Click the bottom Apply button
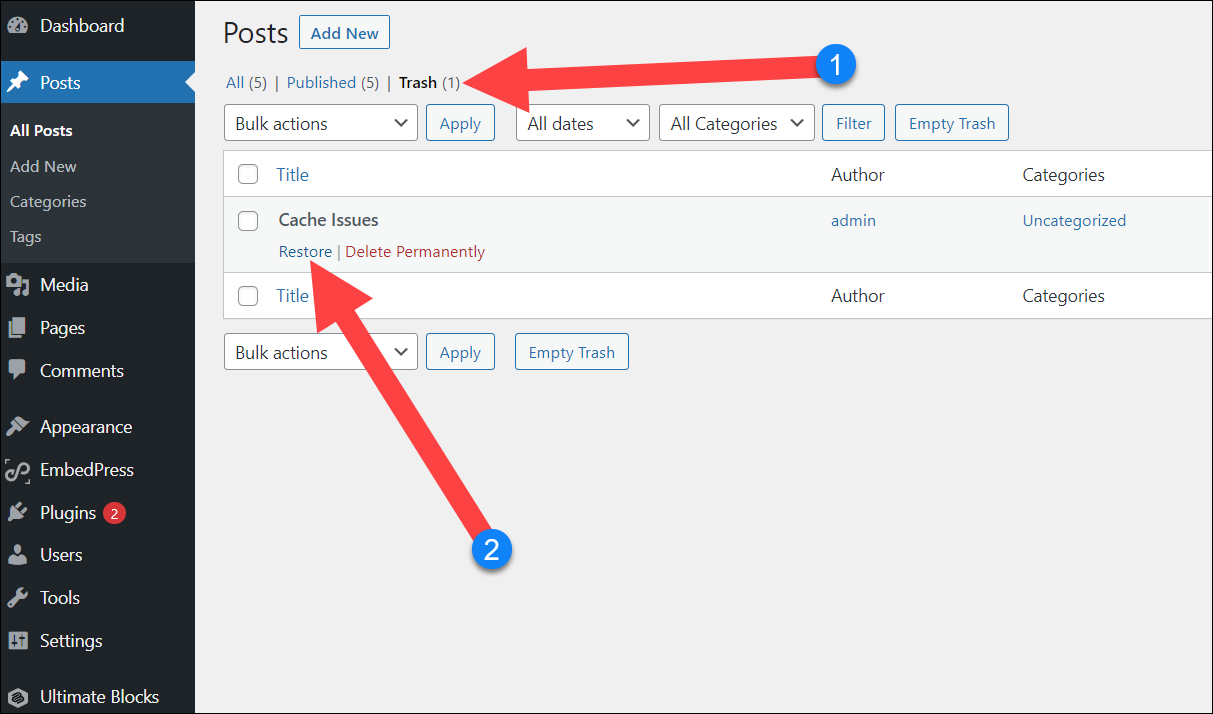The image size is (1213, 714). [x=460, y=352]
